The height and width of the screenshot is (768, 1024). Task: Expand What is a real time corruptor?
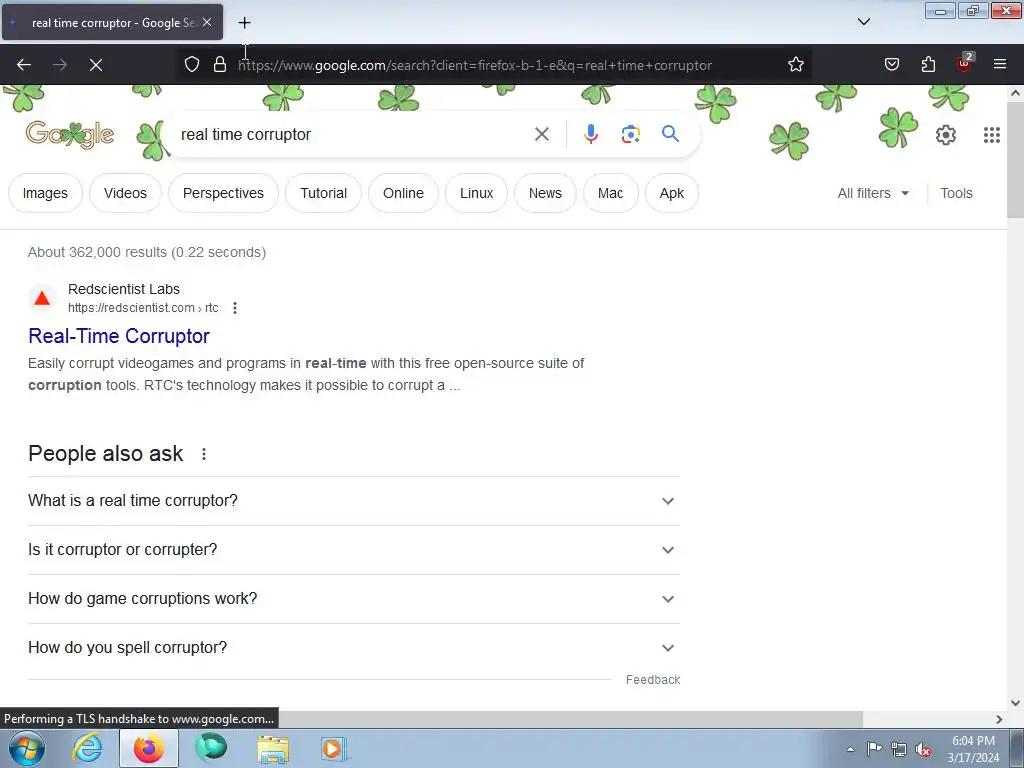[x=354, y=501]
